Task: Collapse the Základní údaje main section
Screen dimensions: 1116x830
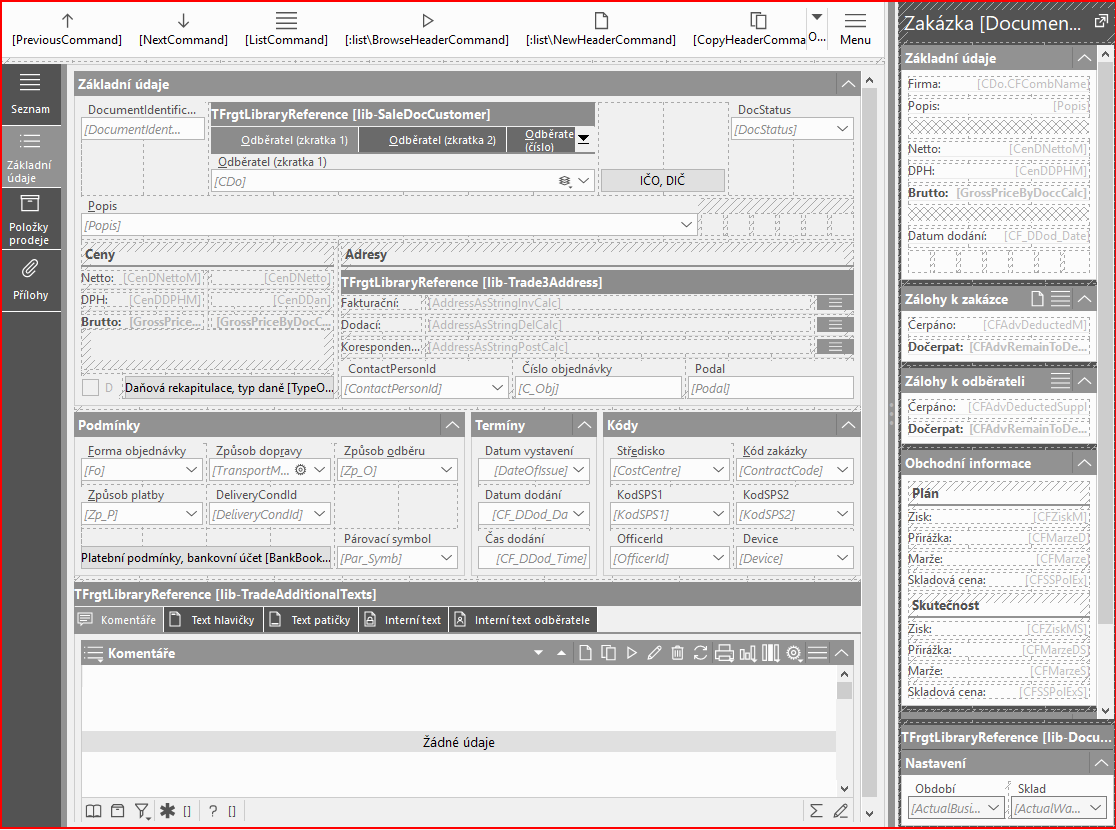Action: [847, 85]
